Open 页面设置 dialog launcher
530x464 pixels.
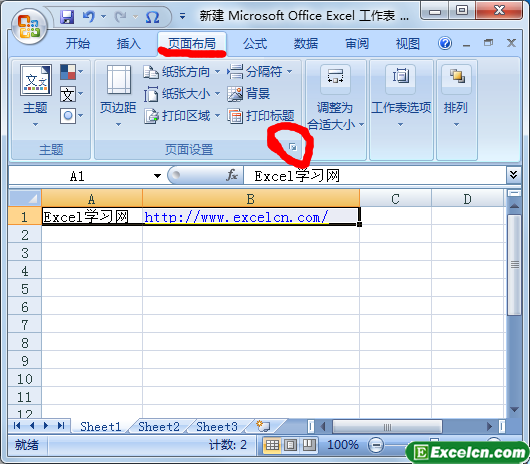(293, 147)
